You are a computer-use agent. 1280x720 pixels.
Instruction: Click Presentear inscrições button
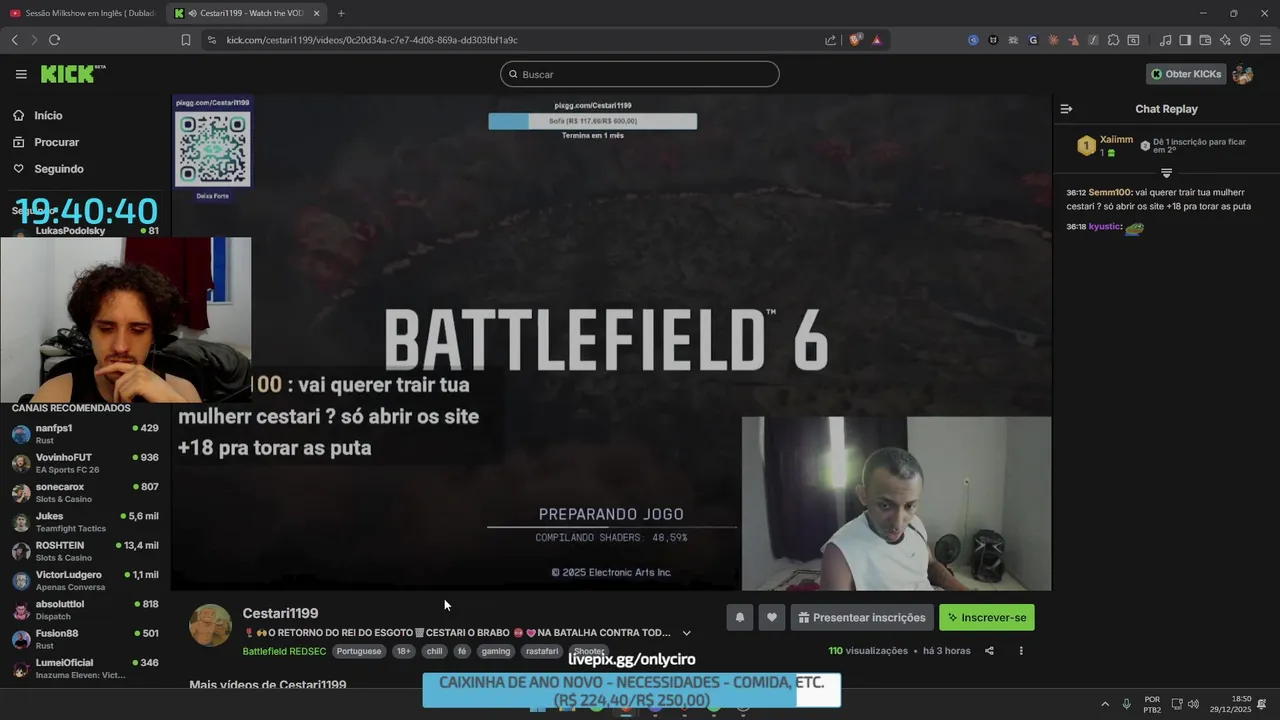(862, 617)
